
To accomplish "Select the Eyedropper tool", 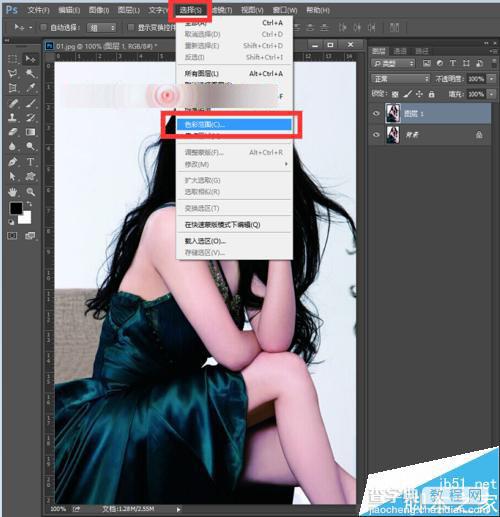I will 30,88.
